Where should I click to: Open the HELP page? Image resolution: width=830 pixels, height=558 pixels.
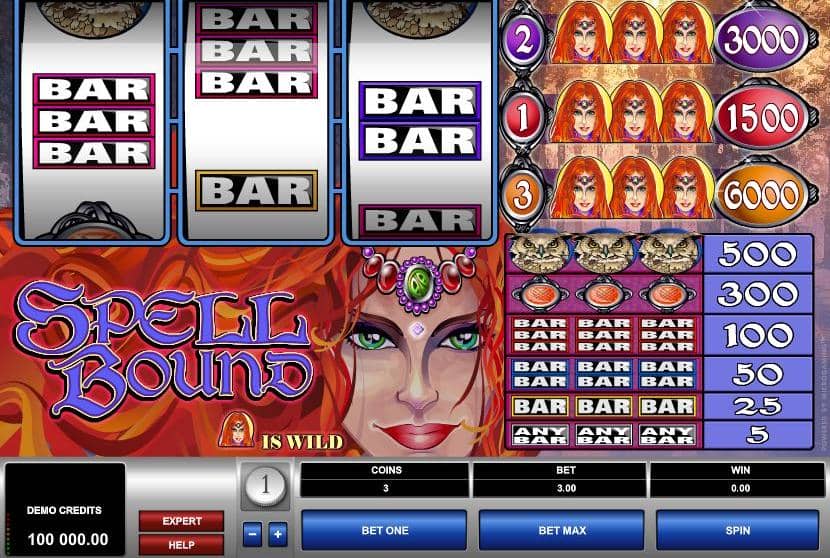click(182, 544)
